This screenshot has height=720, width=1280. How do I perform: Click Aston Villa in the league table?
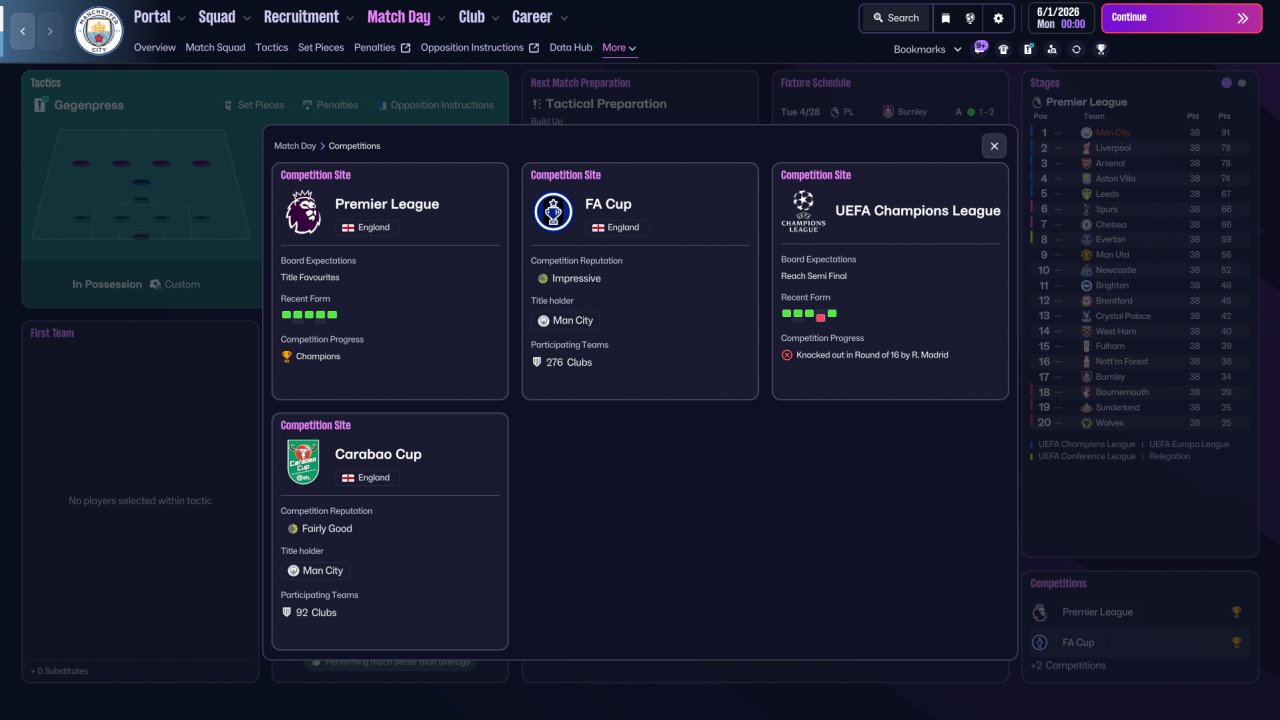(x=1115, y=179)
